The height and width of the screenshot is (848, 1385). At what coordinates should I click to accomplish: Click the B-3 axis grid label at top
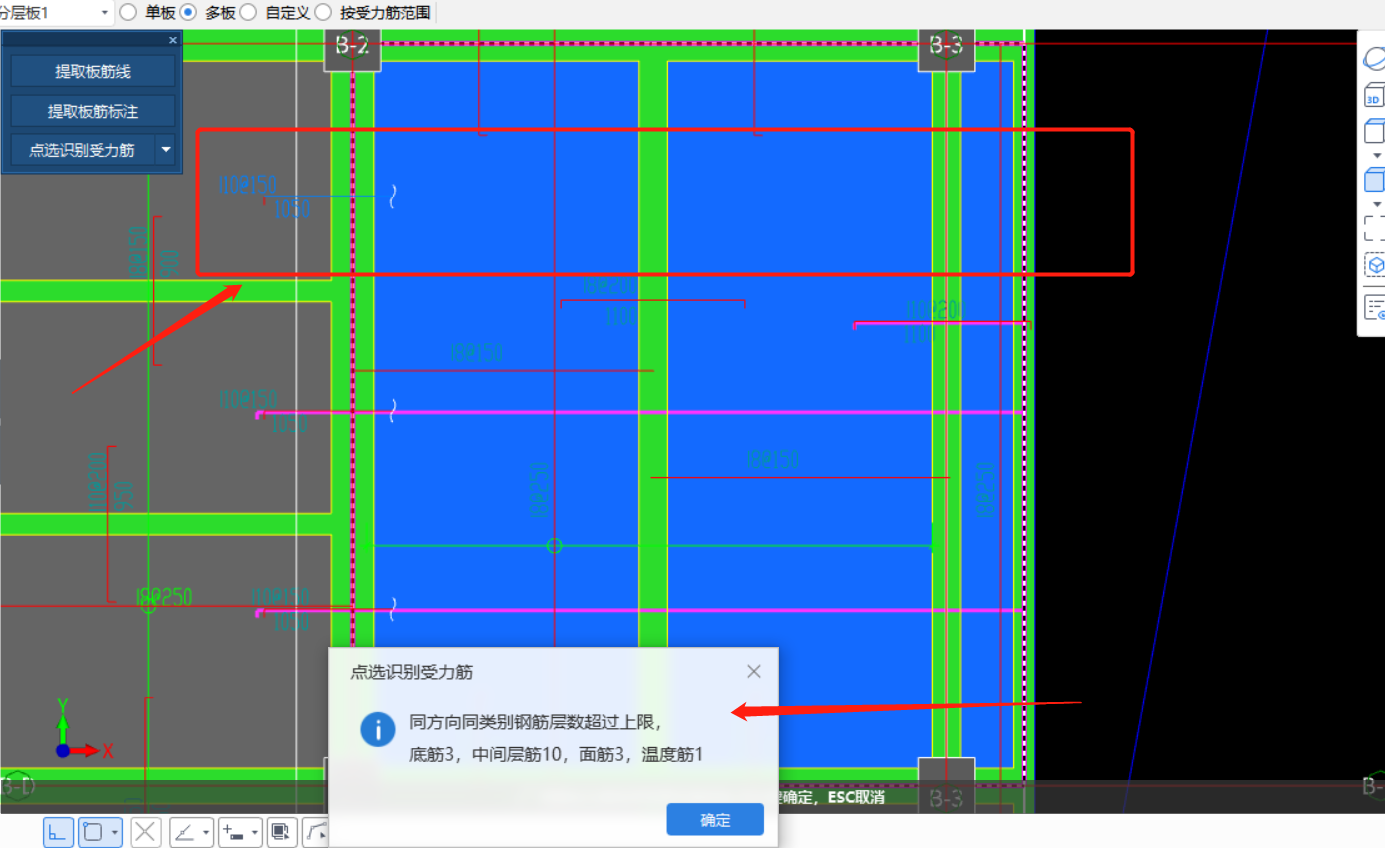[x=946, y=46]
